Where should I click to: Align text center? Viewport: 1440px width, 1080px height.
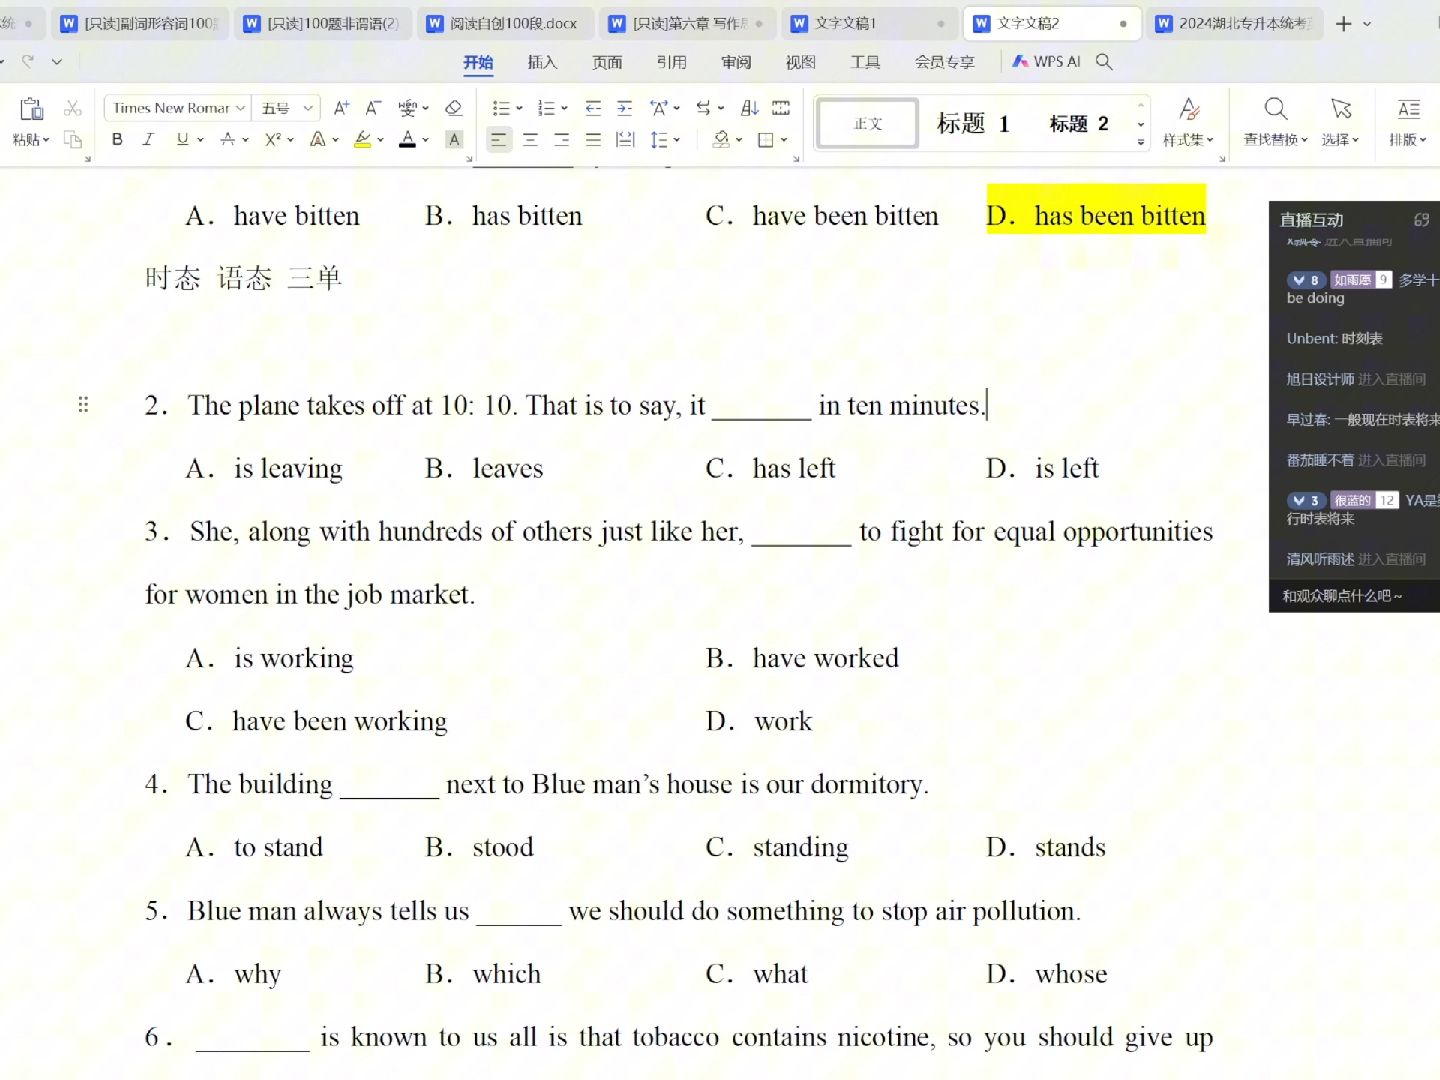pyautogui.click(x=530, y=140)
